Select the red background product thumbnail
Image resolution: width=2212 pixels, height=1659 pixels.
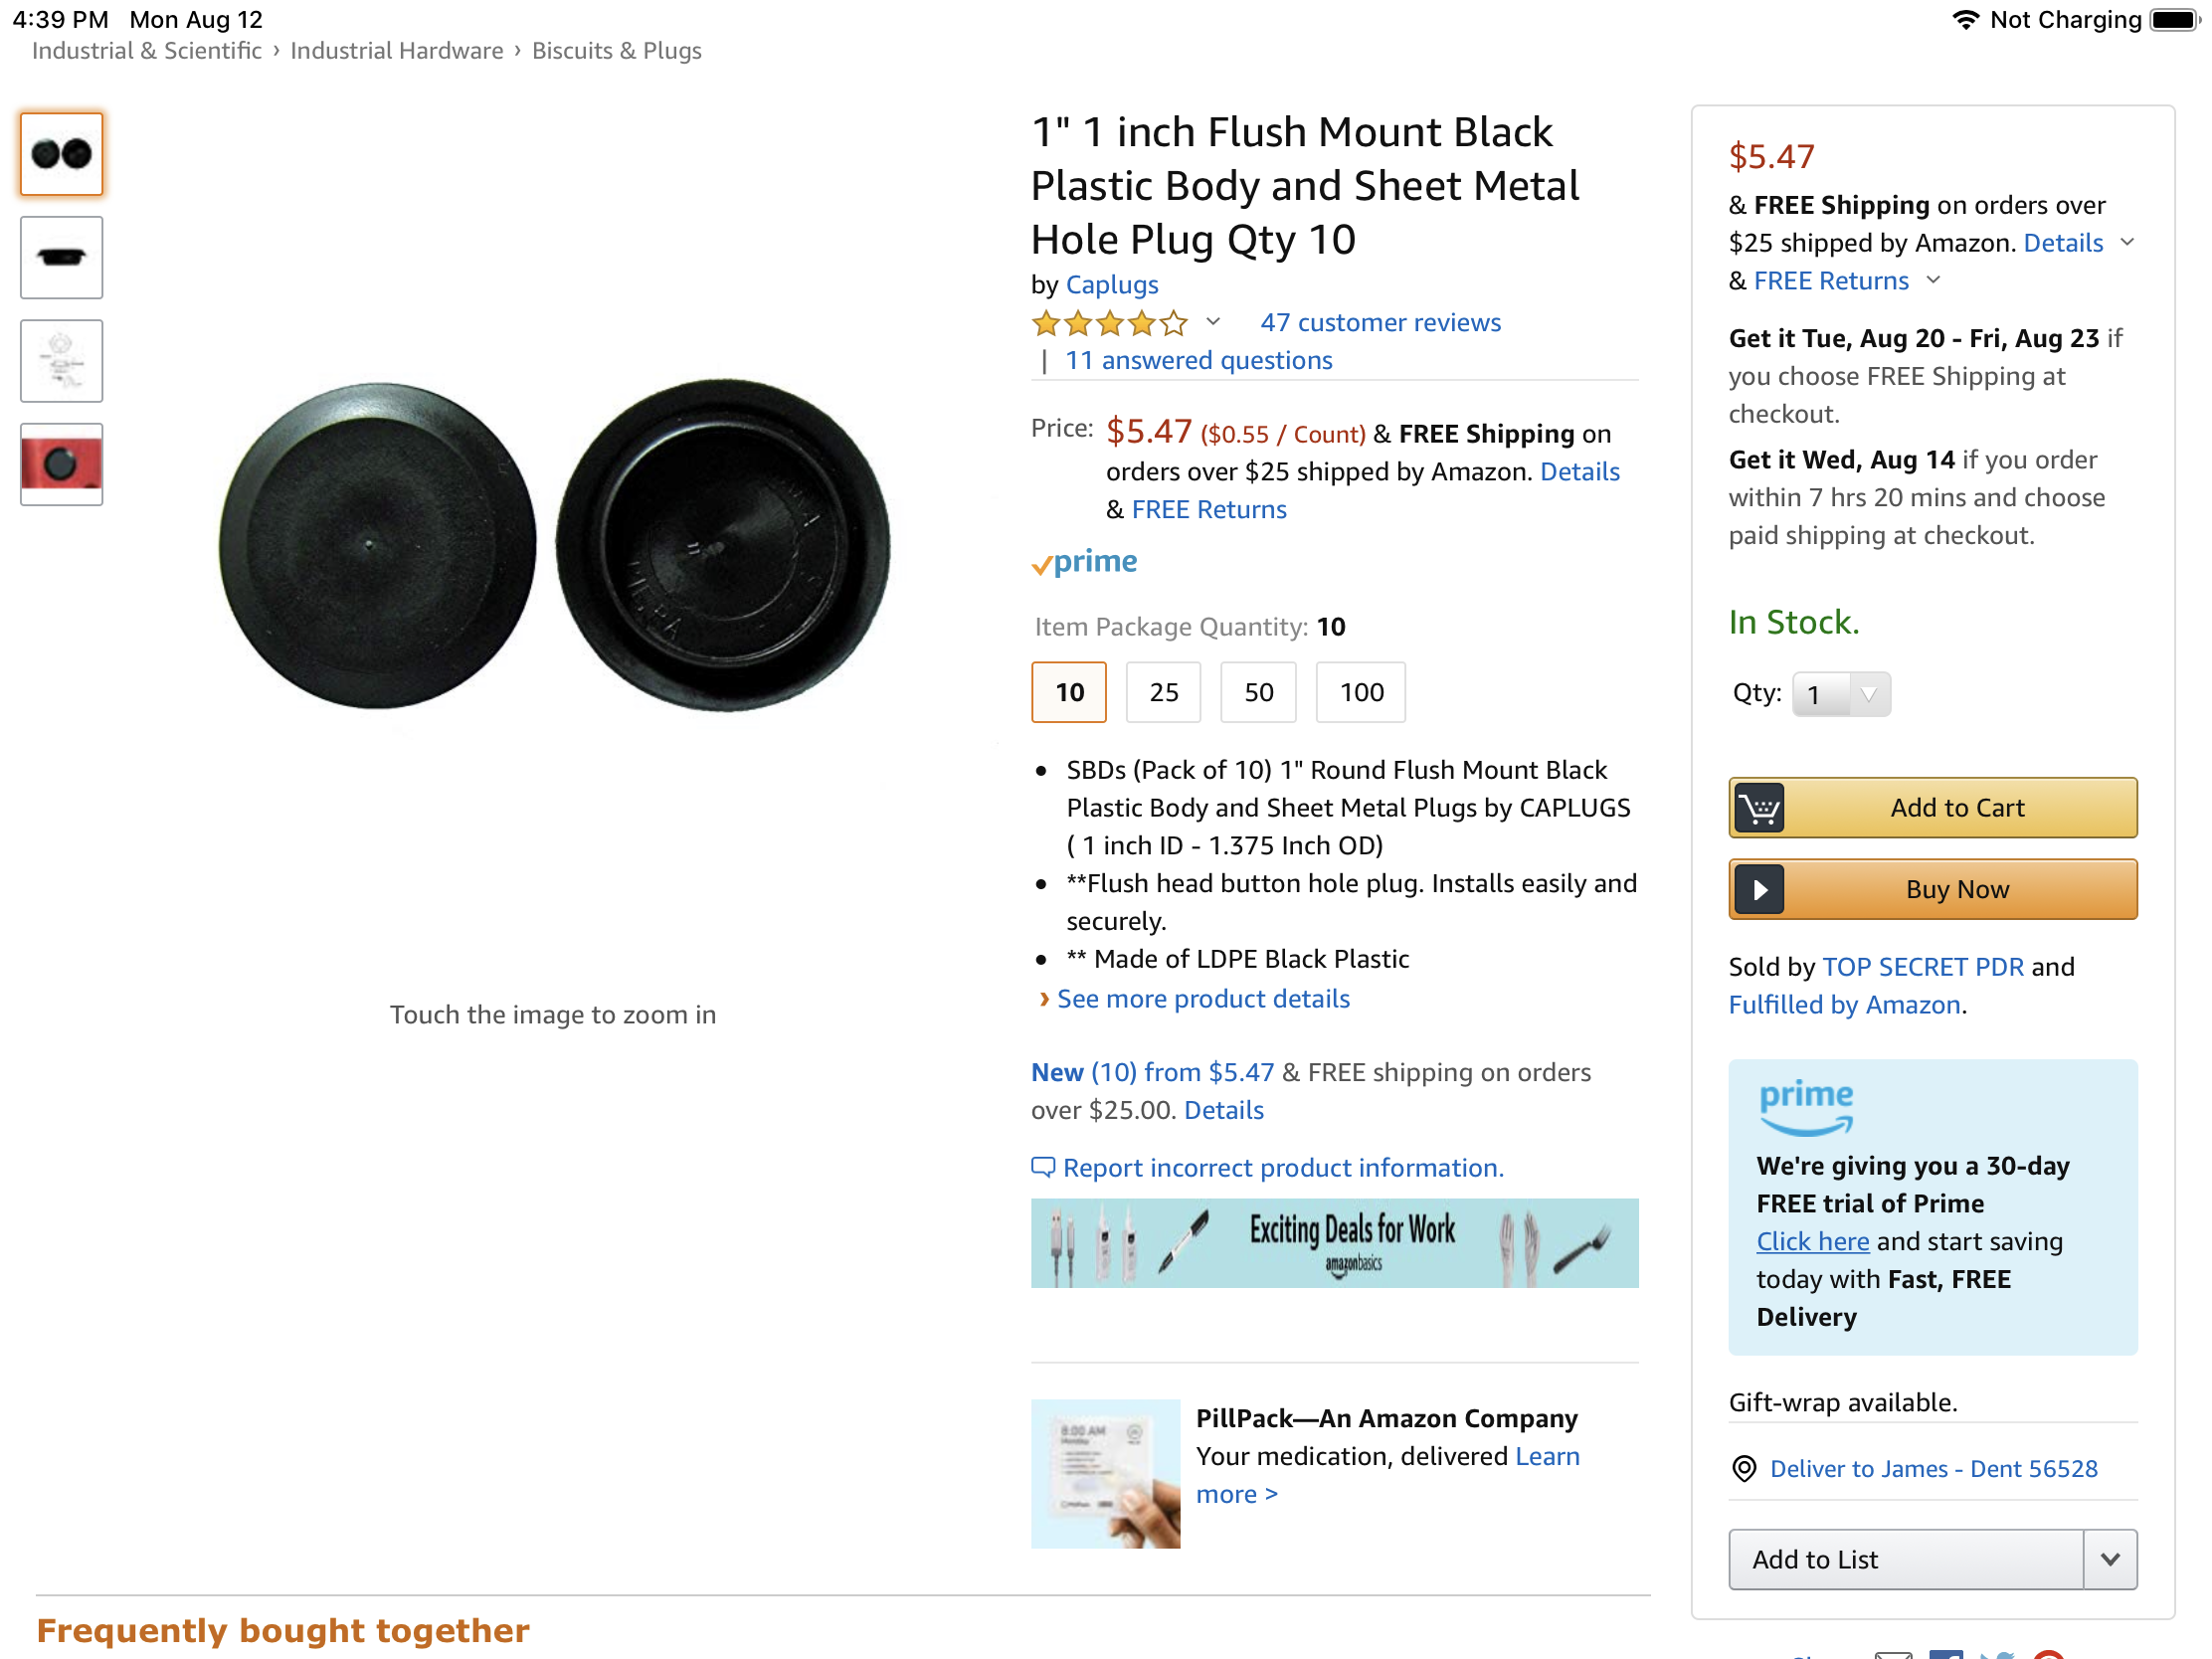click(x=61, y=464)
